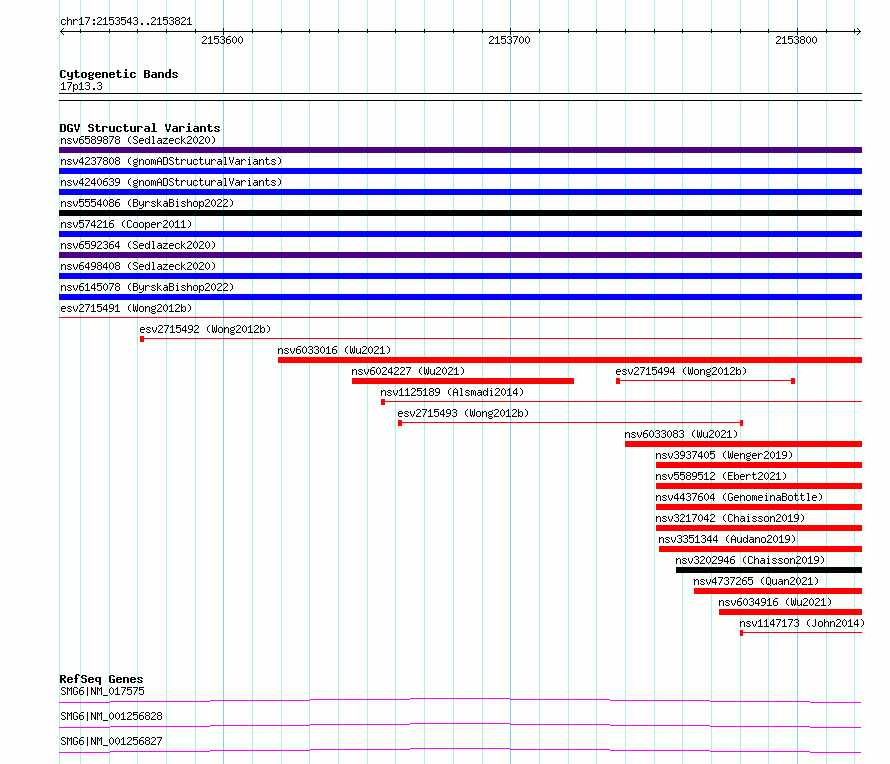Click the blue bar under nsv6145078

point(460,297)
